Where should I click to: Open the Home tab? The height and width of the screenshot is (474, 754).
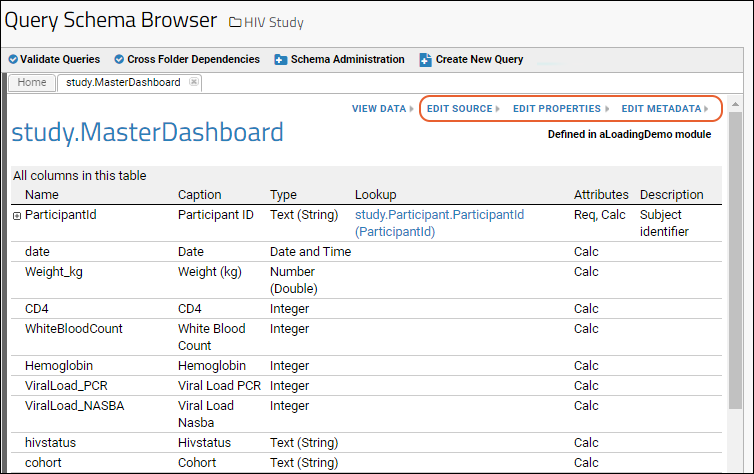click(x=31, y=83)
